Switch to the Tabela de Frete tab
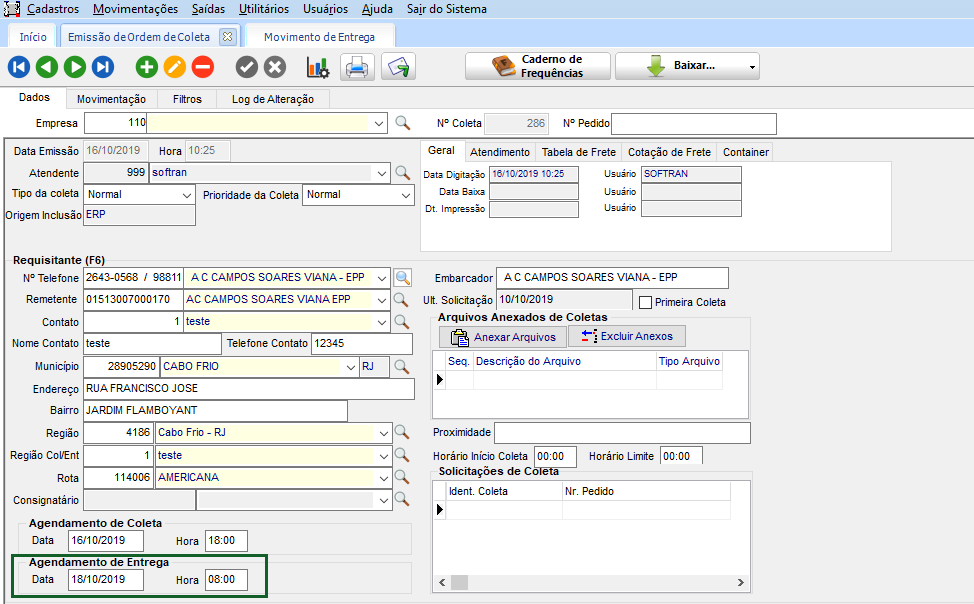Screen dimensions: 974x604 578,152
